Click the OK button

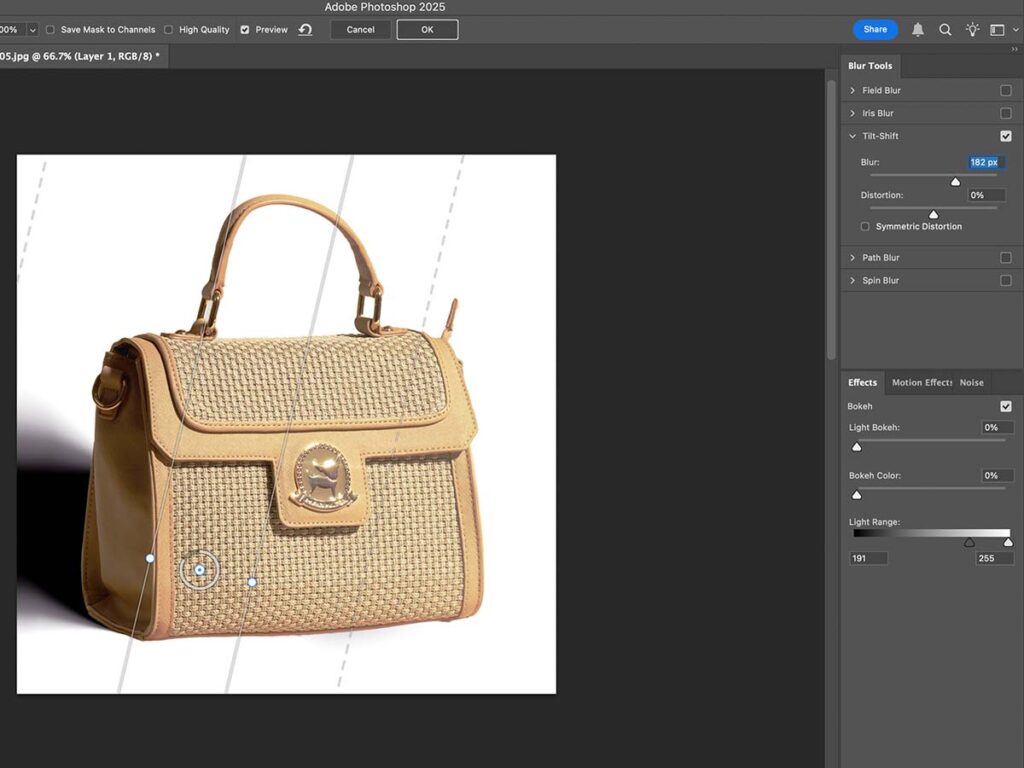click(x=427, y=29)
